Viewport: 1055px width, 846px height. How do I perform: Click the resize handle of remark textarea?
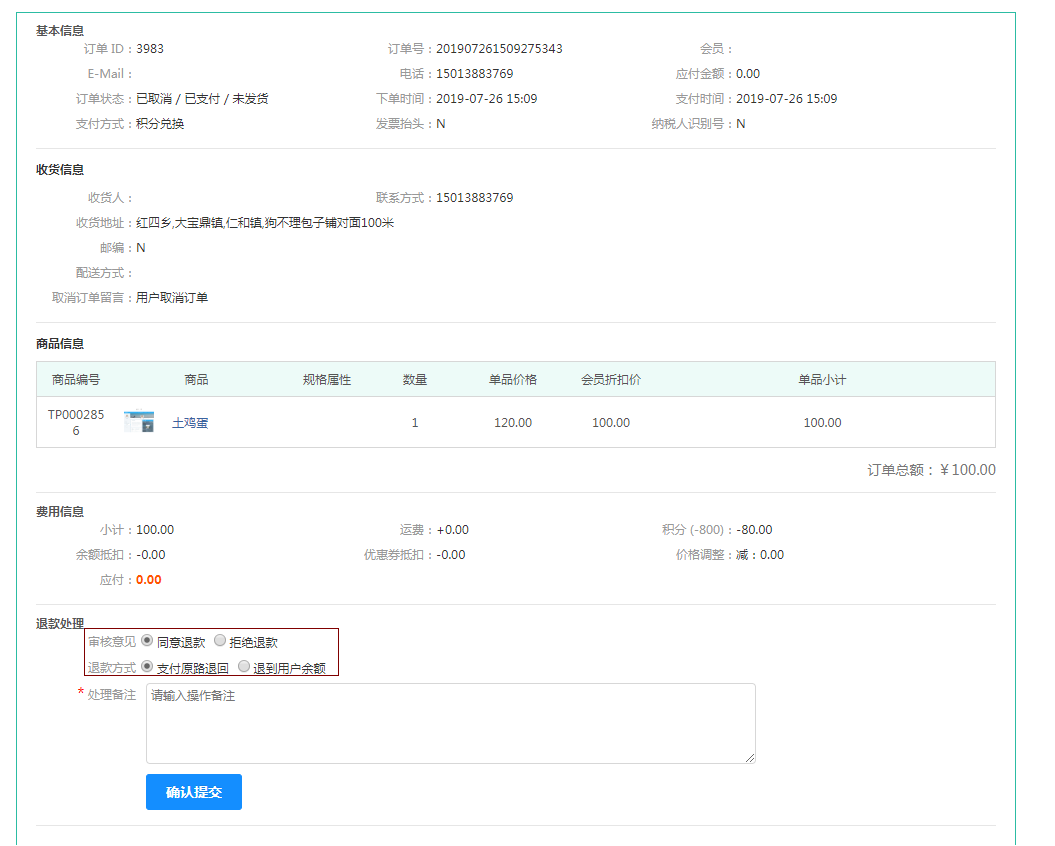pyautogui.click(x=749, y=758)
